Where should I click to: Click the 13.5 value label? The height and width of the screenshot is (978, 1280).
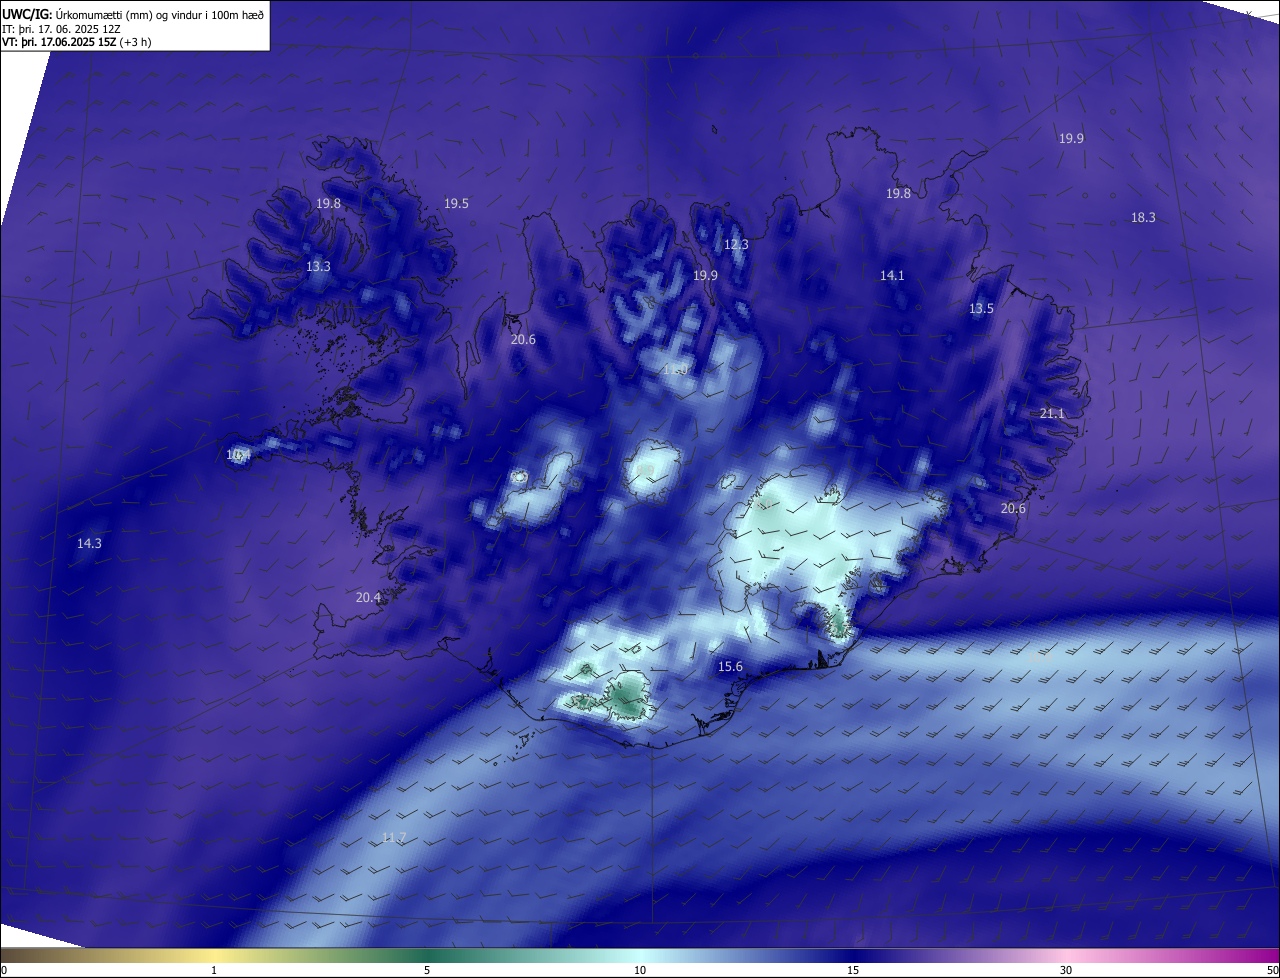point(981,309)
